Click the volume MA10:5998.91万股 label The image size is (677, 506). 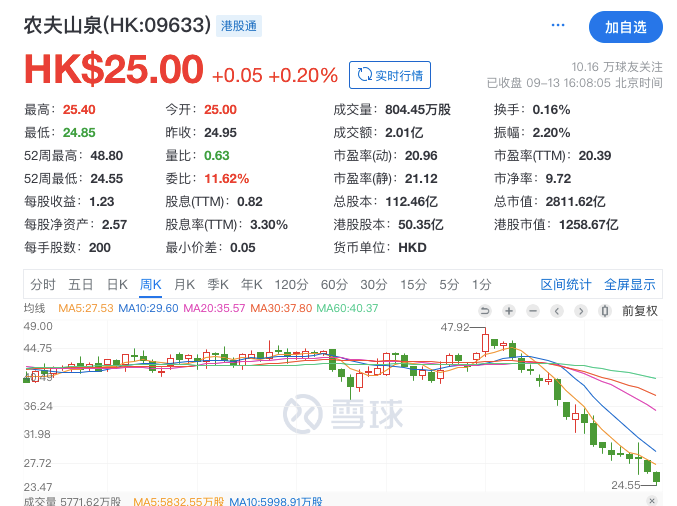(x=276, y=501)
